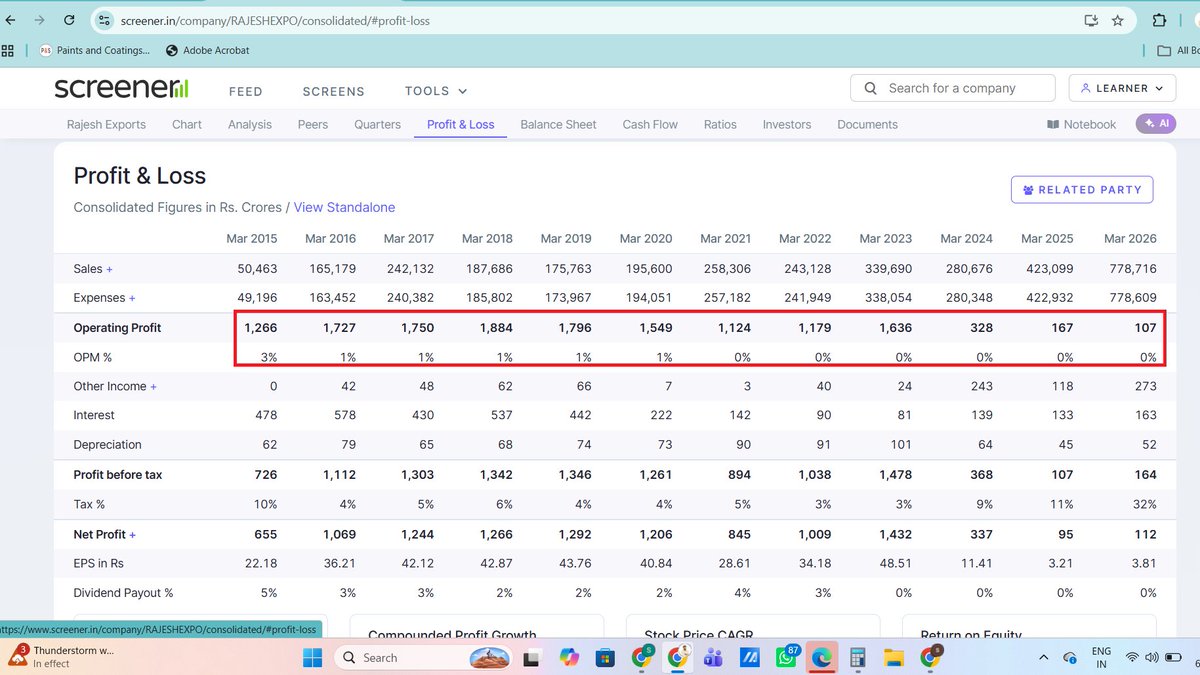Click Tax % value 32%

(x=1144, y=505)
